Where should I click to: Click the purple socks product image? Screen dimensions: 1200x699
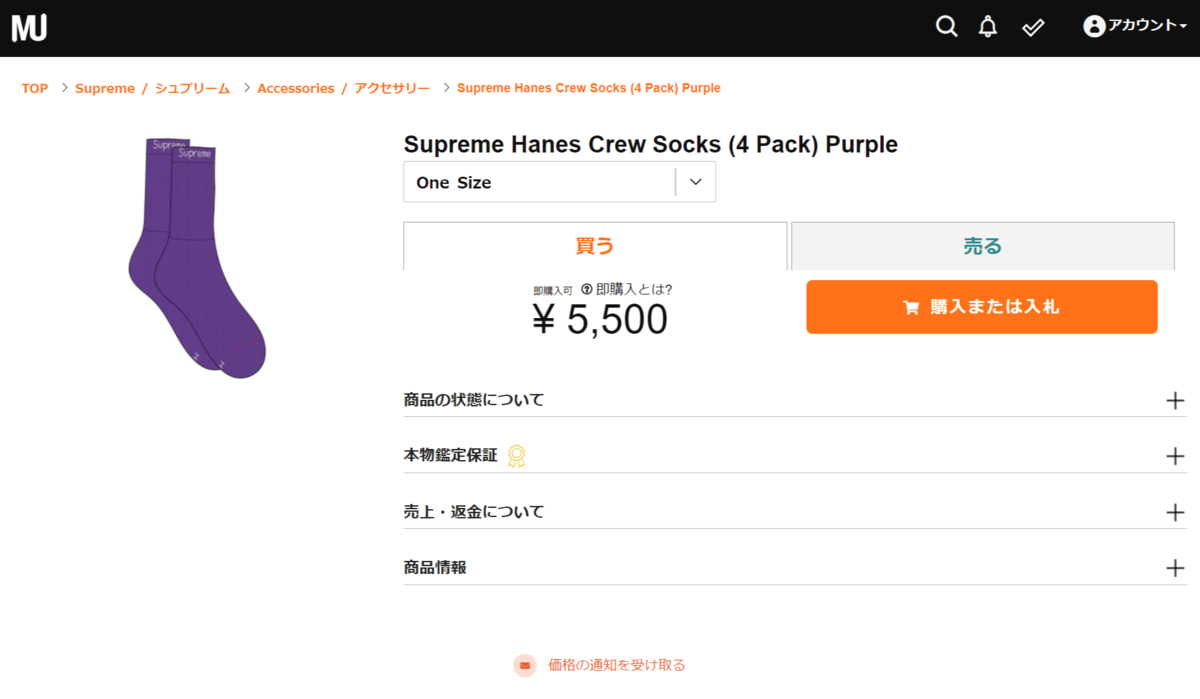pyautogui.click(x=196, y=258)
